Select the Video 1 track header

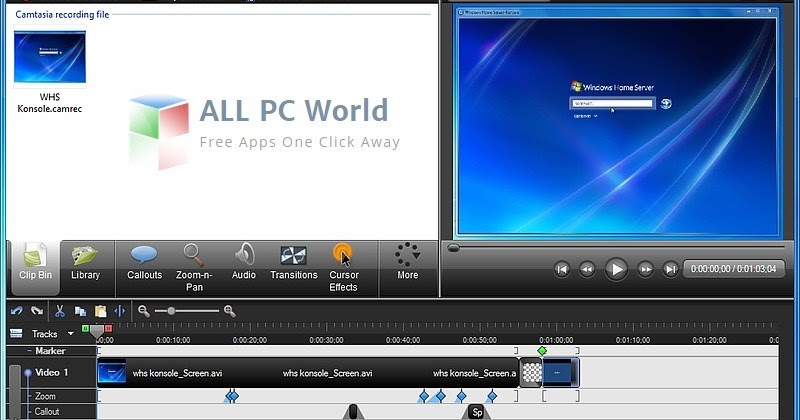[51, 373]
